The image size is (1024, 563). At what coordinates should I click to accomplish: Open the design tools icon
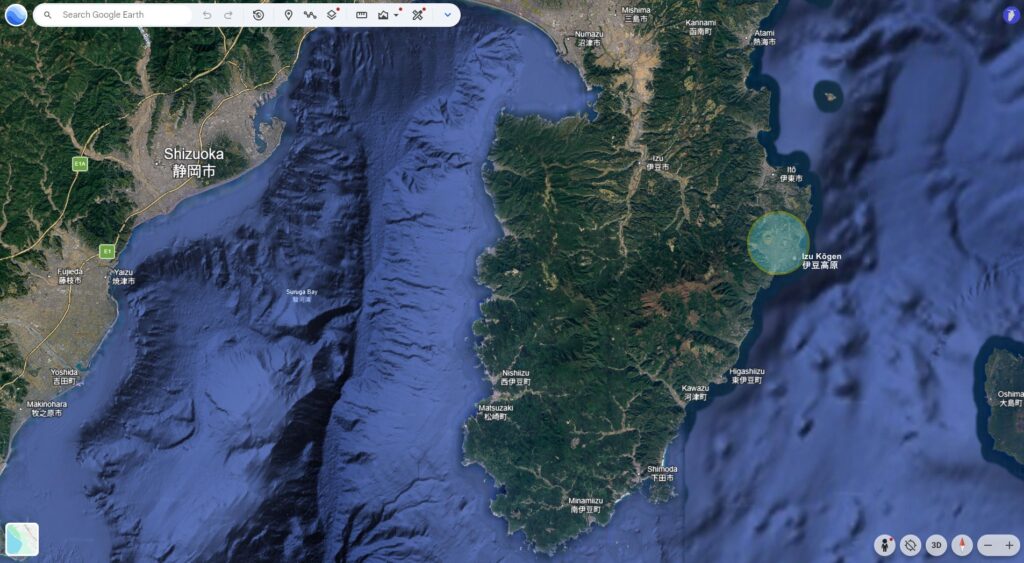coord(418,15)
